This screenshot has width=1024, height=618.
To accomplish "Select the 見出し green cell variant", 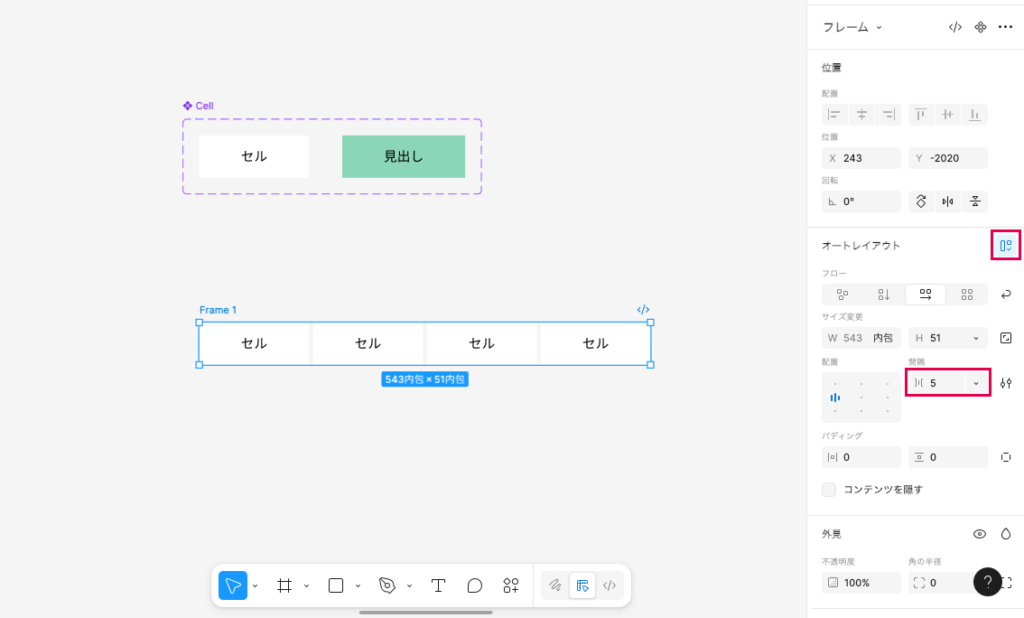I will 404,156.
